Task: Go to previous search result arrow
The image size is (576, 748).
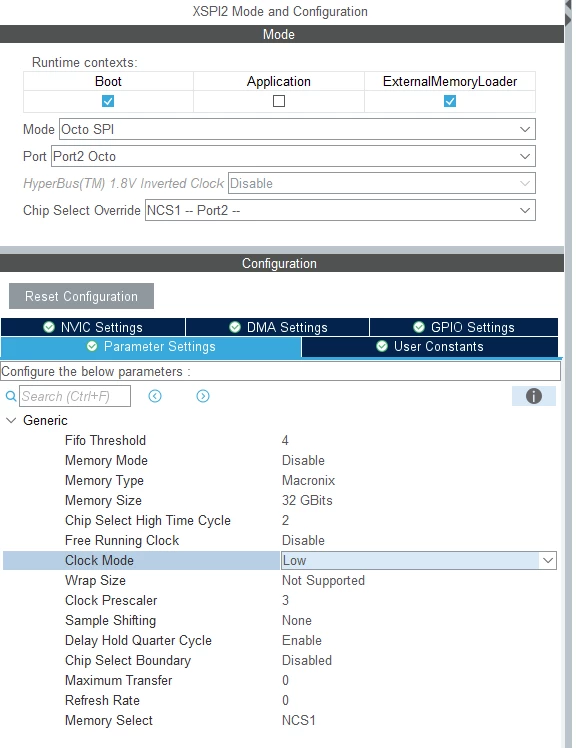Action: pos(155,396)
